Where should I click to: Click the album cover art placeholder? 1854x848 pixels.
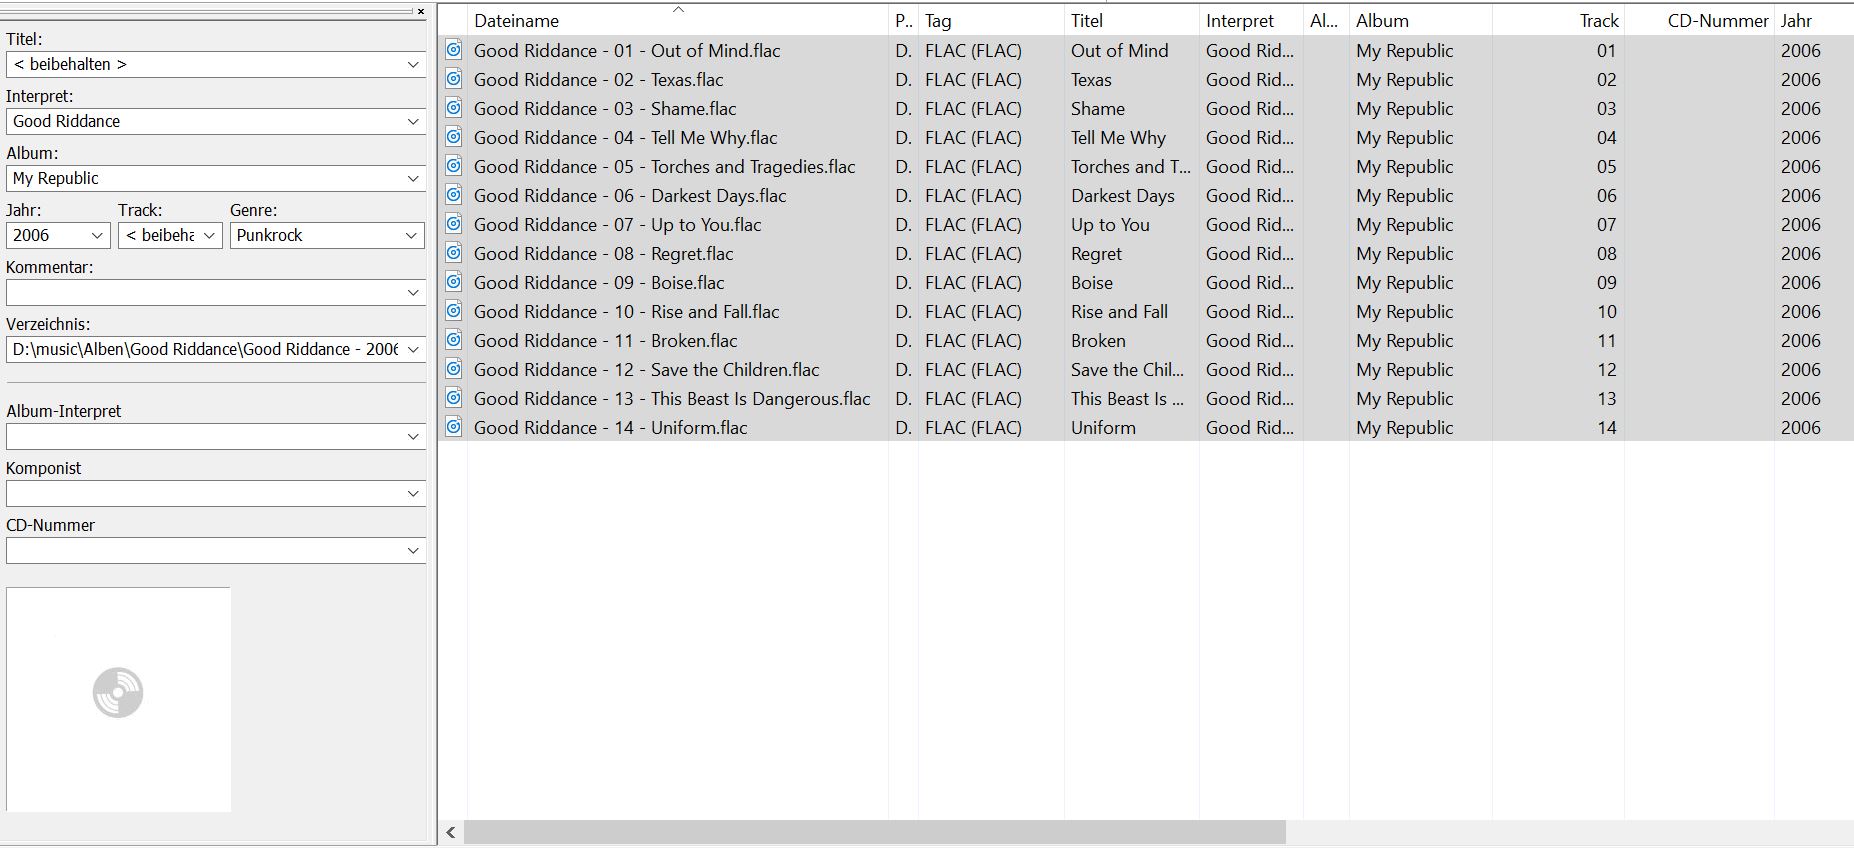(x=118, y=699)
